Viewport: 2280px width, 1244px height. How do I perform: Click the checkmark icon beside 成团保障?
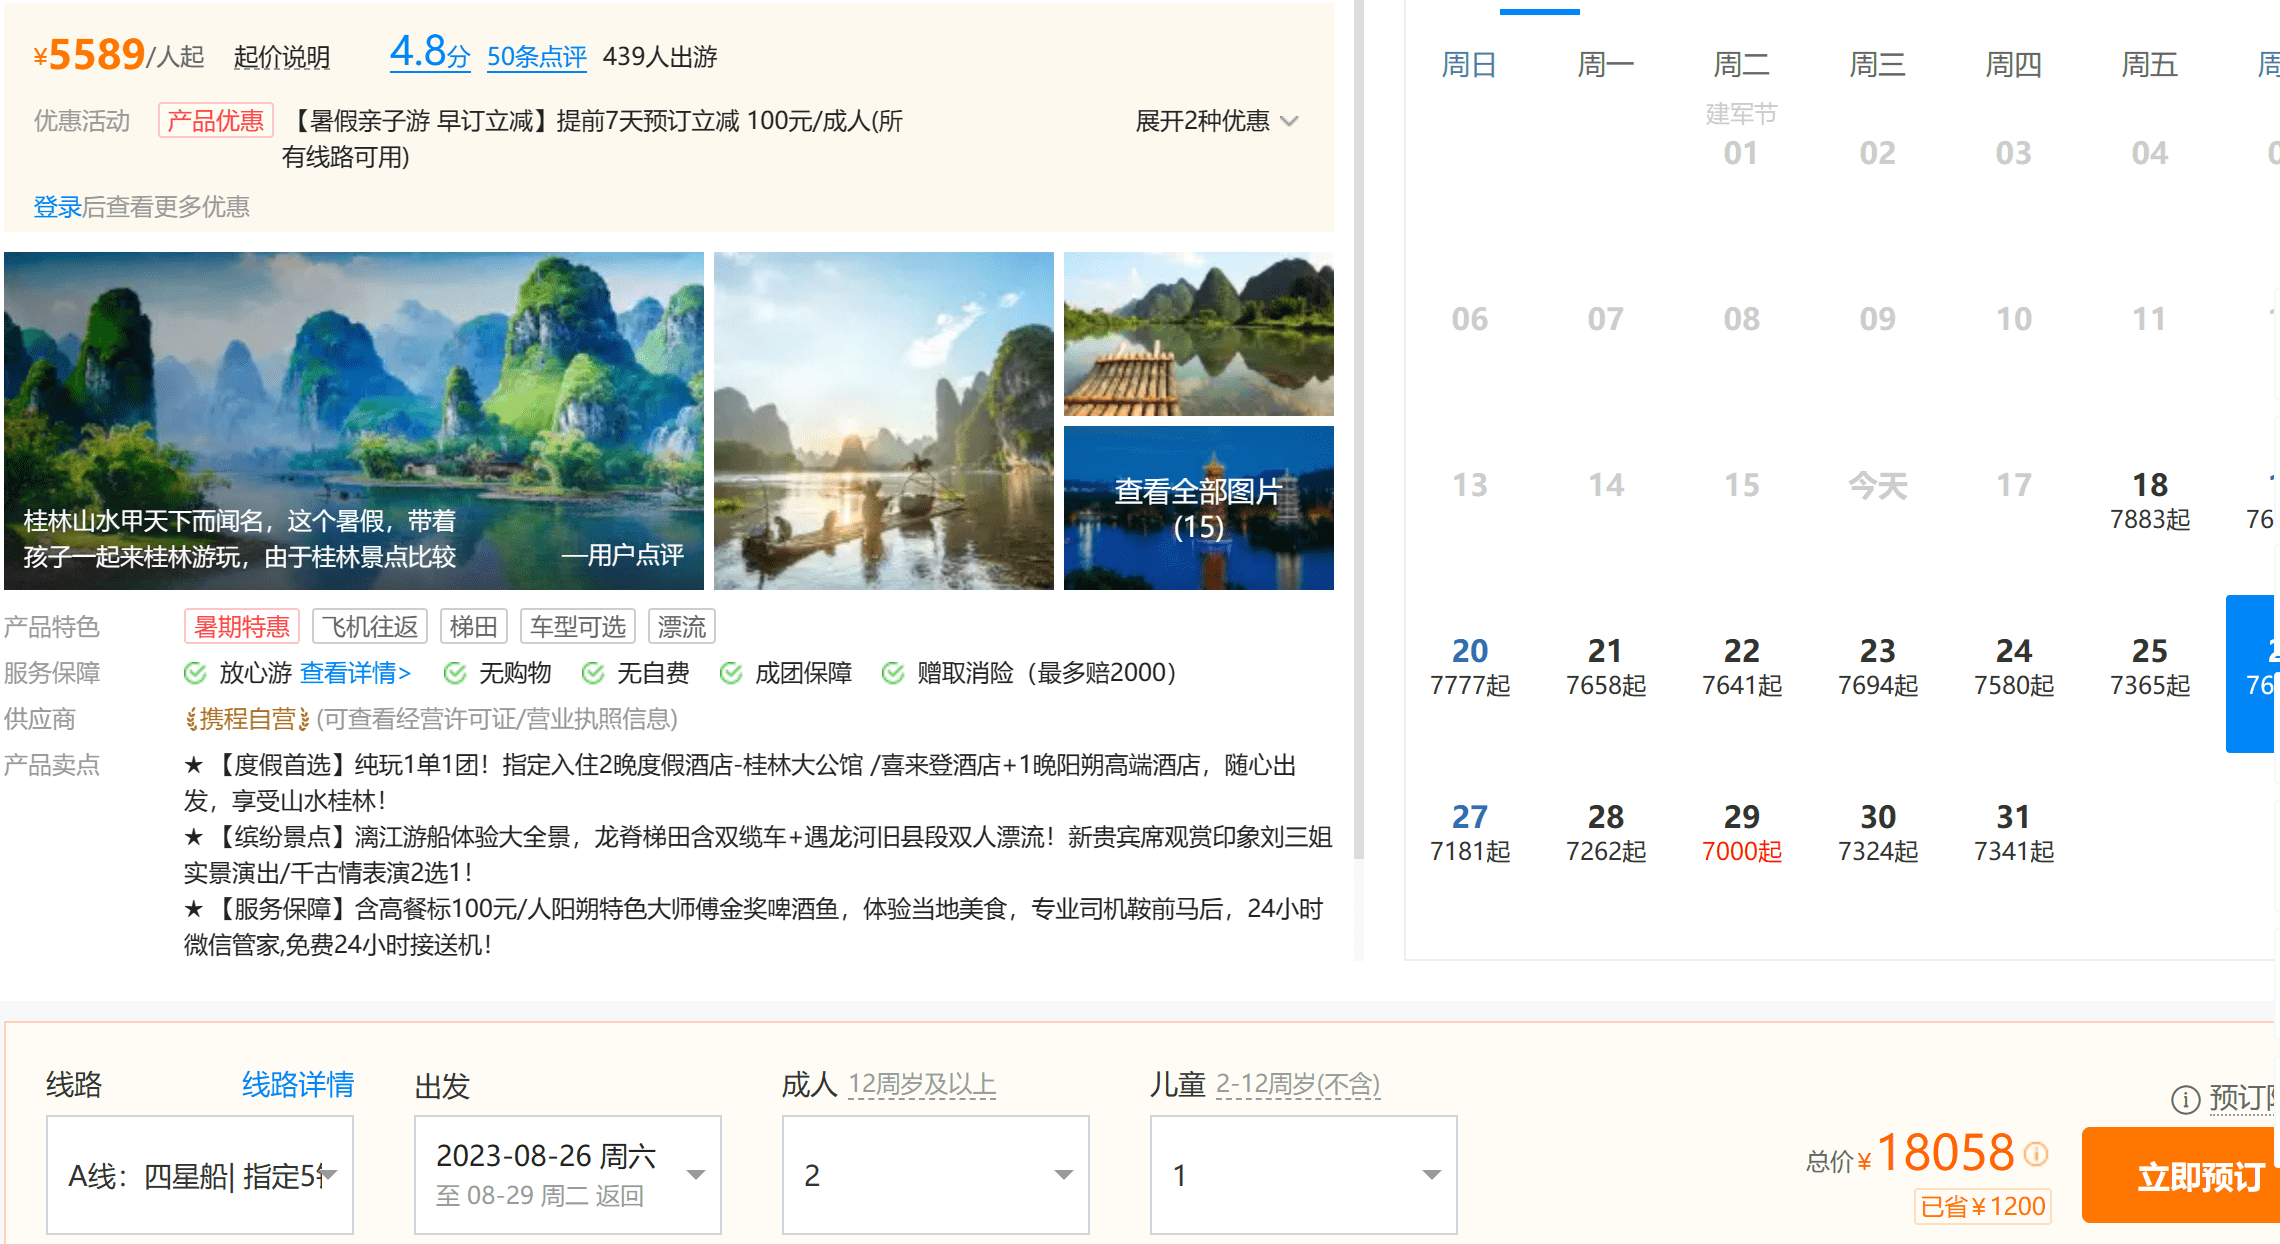click(731, 673)
